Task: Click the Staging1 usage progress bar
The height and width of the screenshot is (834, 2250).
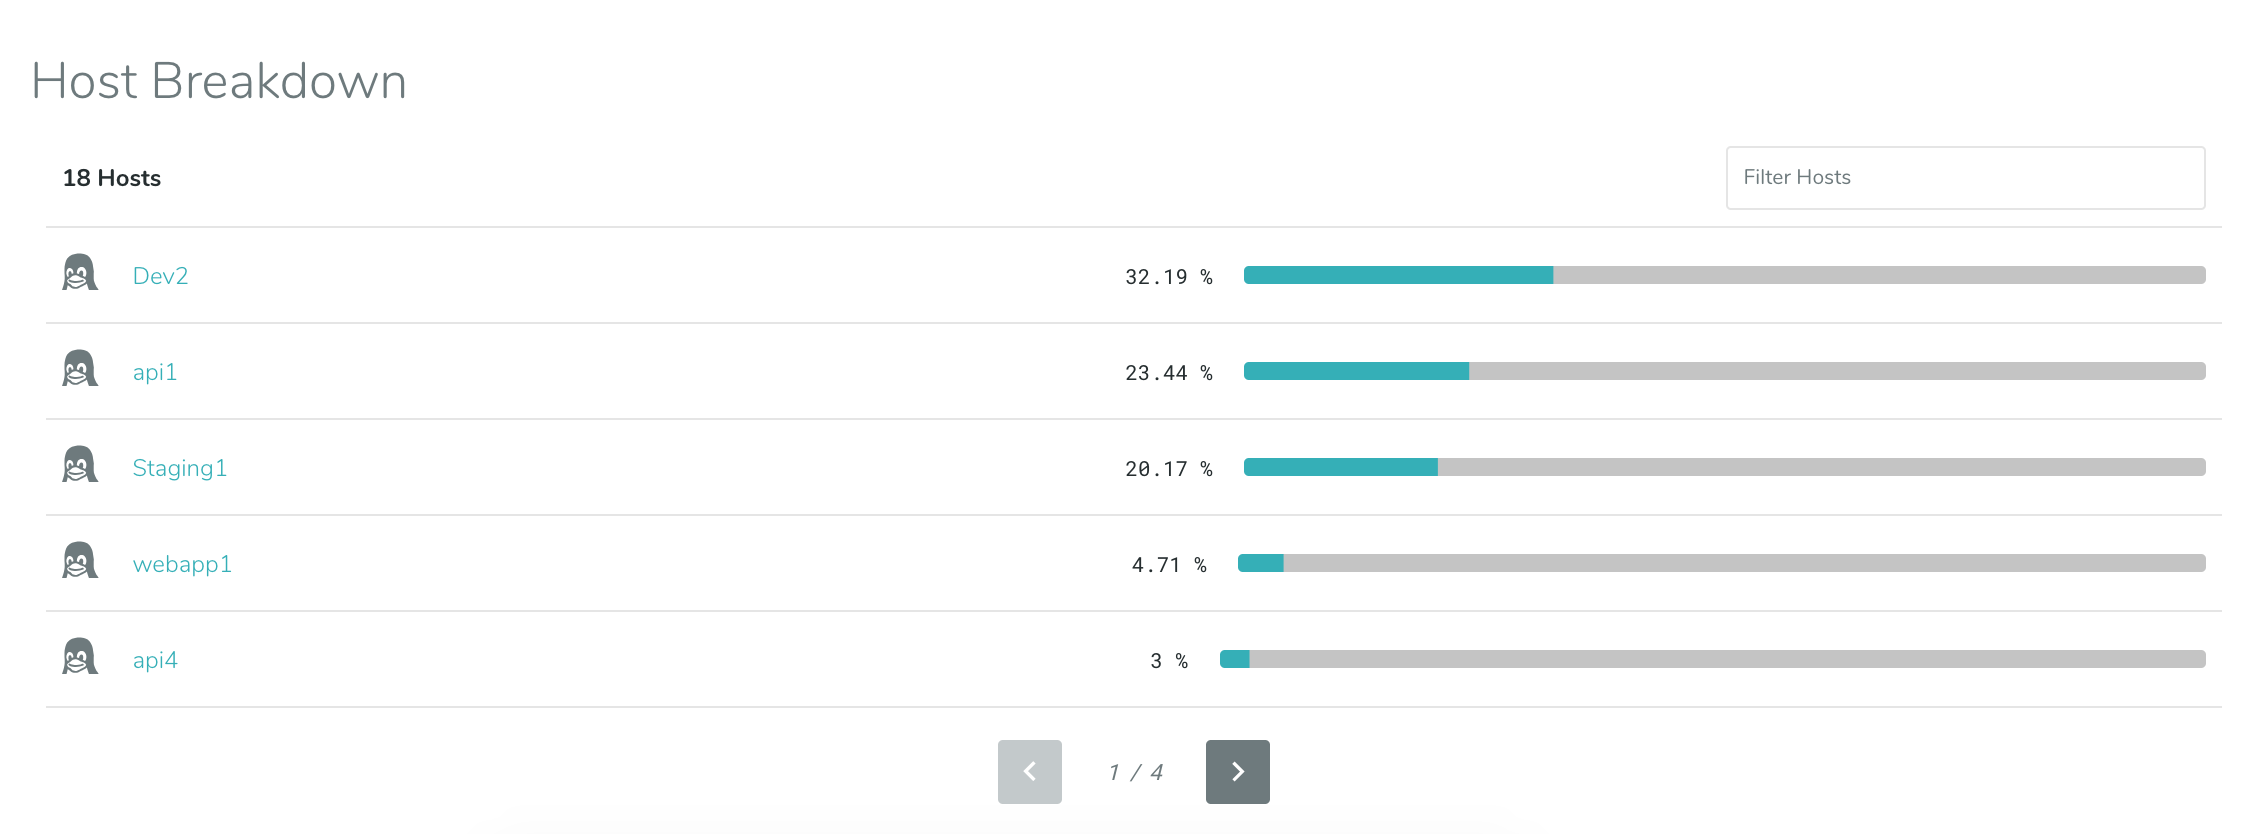Action: (x=1724, y=467)
